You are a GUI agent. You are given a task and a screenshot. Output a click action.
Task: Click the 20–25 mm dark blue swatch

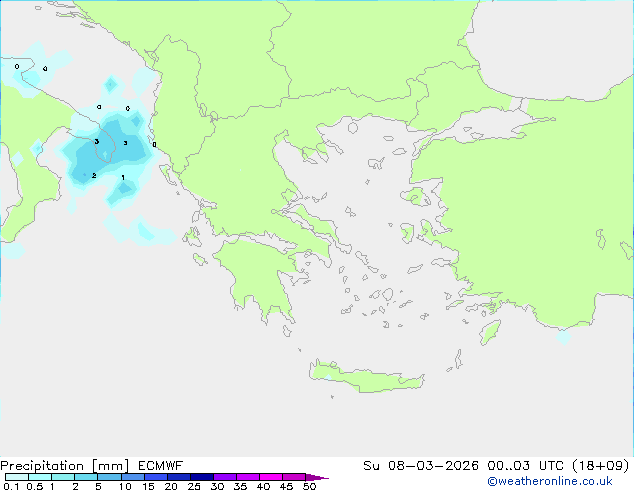pyautogui.click(x=178, y=477)
